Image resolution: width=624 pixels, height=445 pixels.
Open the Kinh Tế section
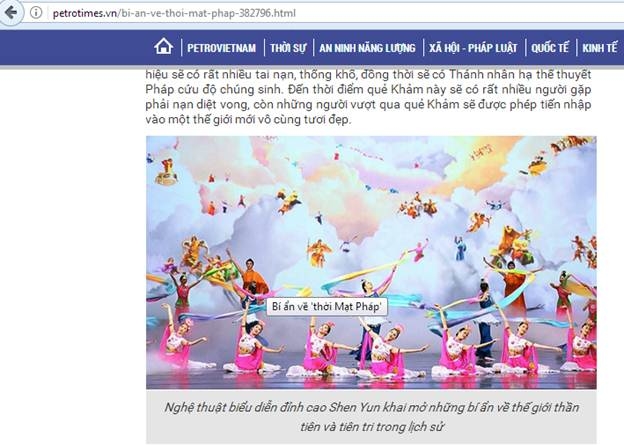tap(600, 48)
